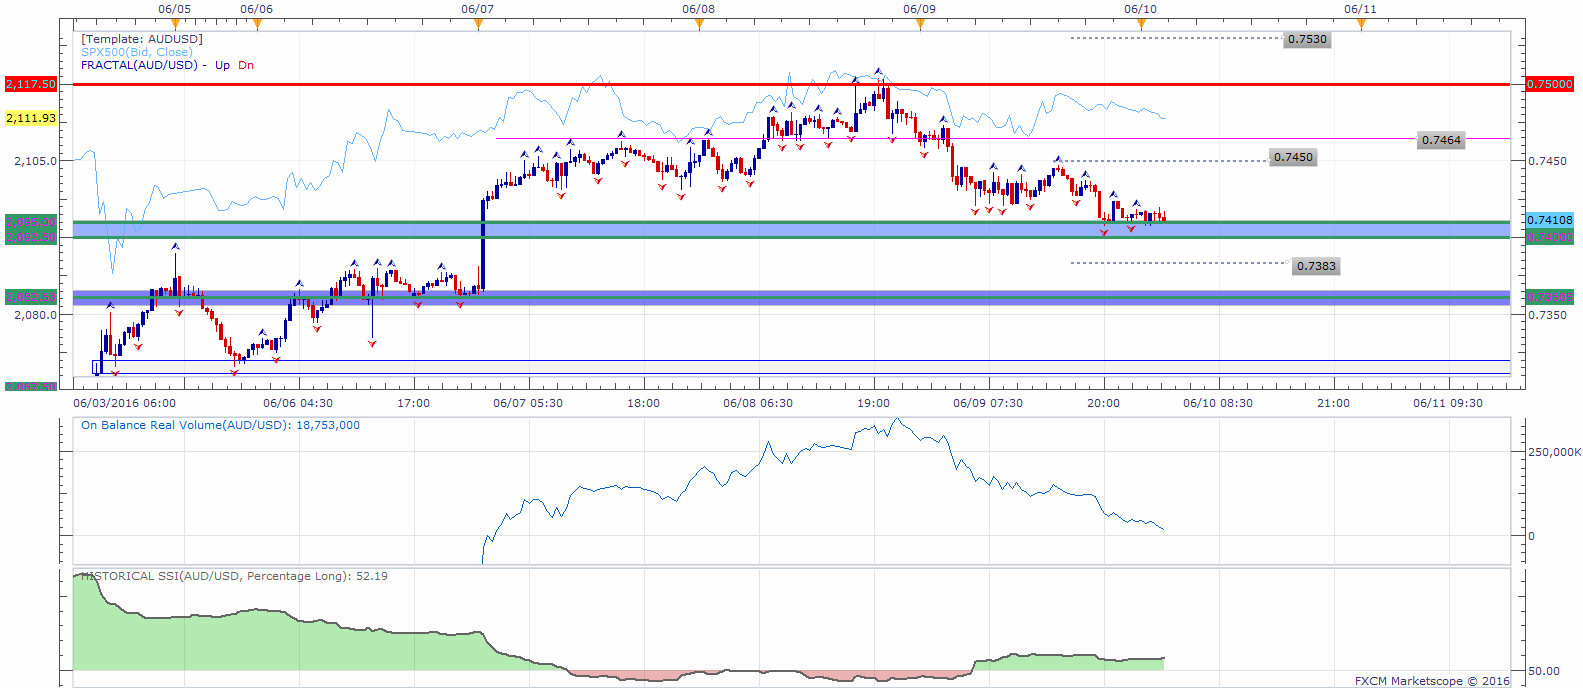Select the orange day marker for 06/07

coord(478,24)
